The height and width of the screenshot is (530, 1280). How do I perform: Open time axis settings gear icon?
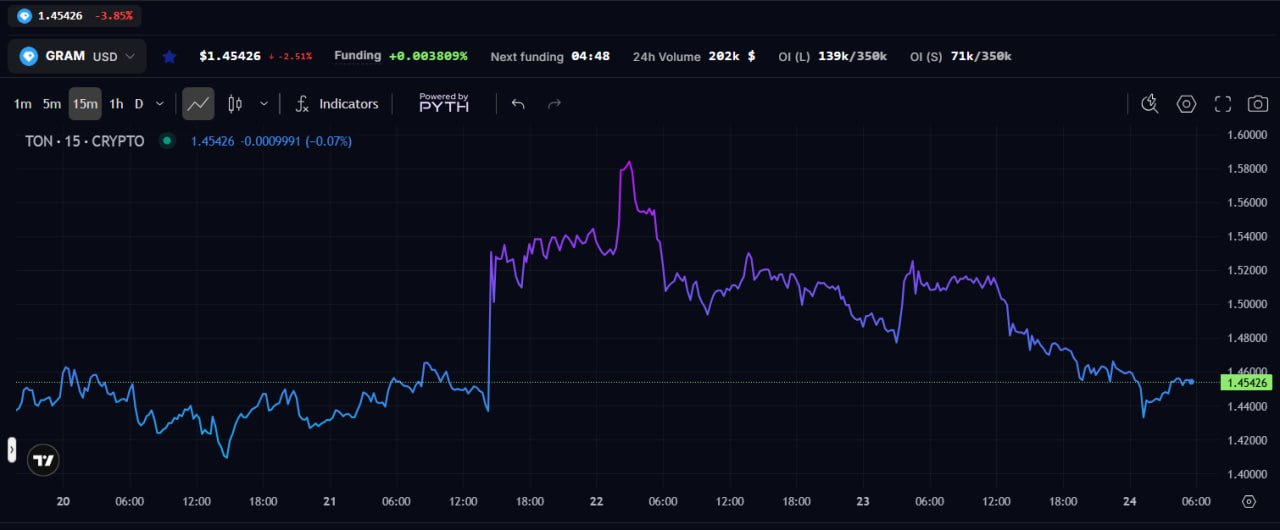[x=1248, y=501]
